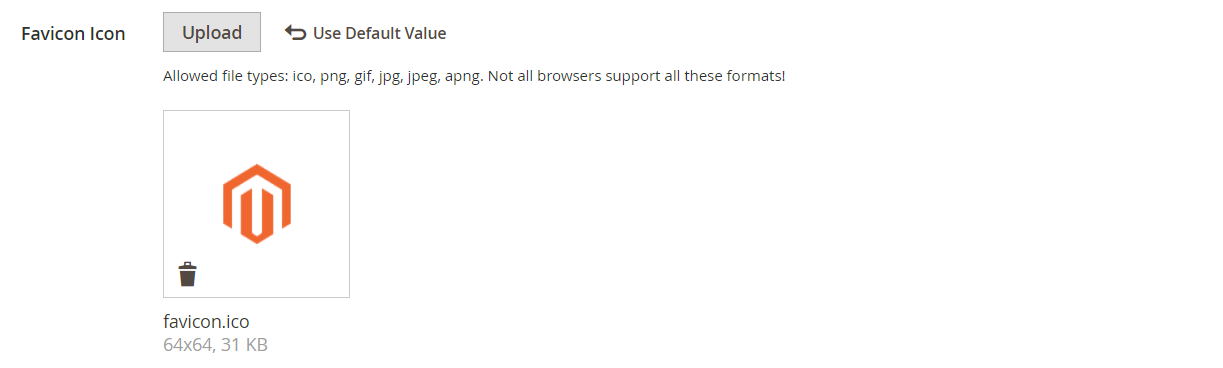Select the Use Default Value link
This screenshot has width=1223, height=368.
[x=379, y=33]
